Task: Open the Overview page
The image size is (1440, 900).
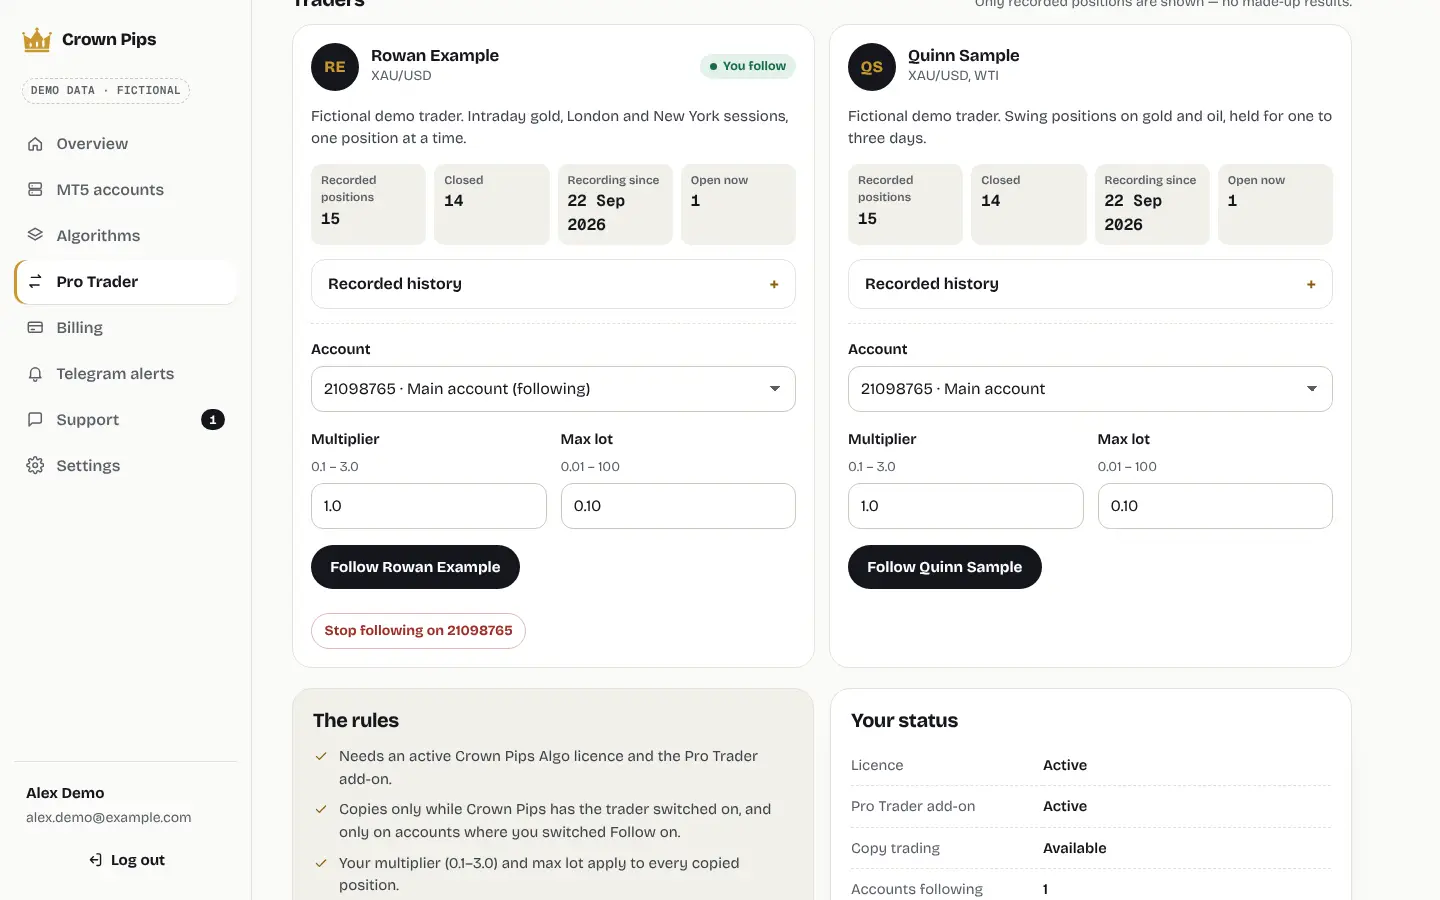Action: point(126,144)
